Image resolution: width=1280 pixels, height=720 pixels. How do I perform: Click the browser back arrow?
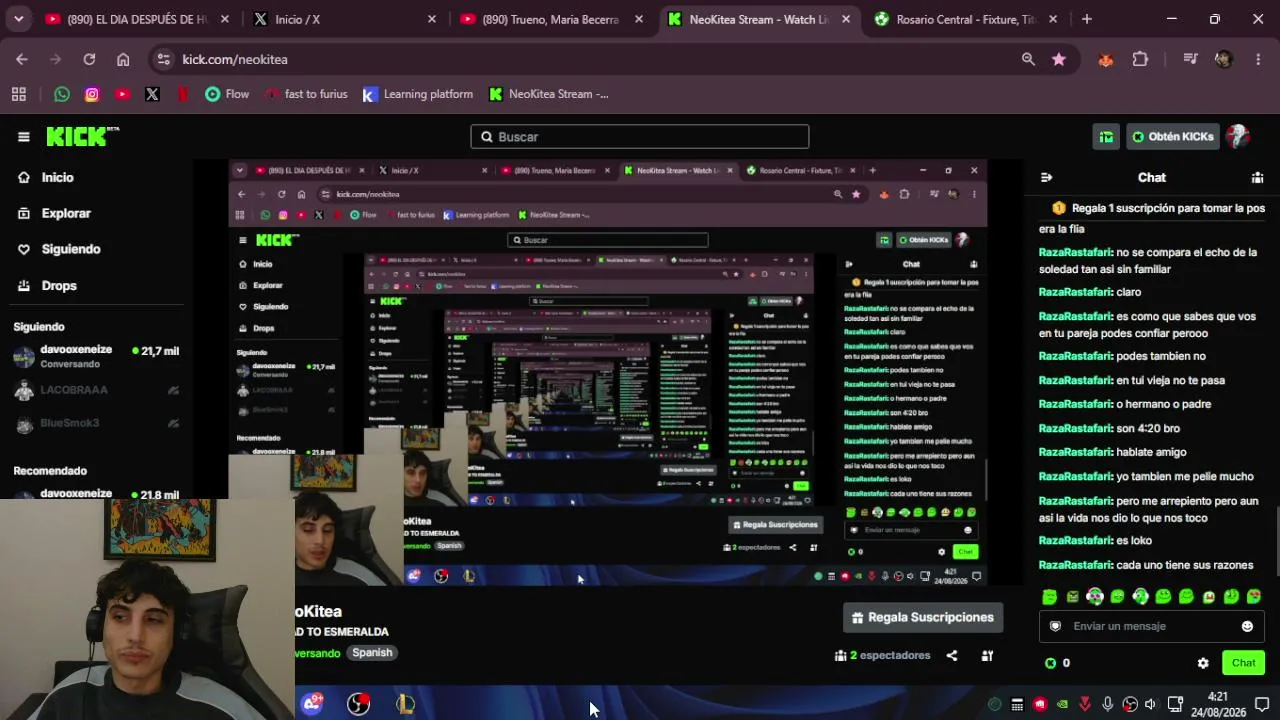pyautogui.click(x=22, y=59)
